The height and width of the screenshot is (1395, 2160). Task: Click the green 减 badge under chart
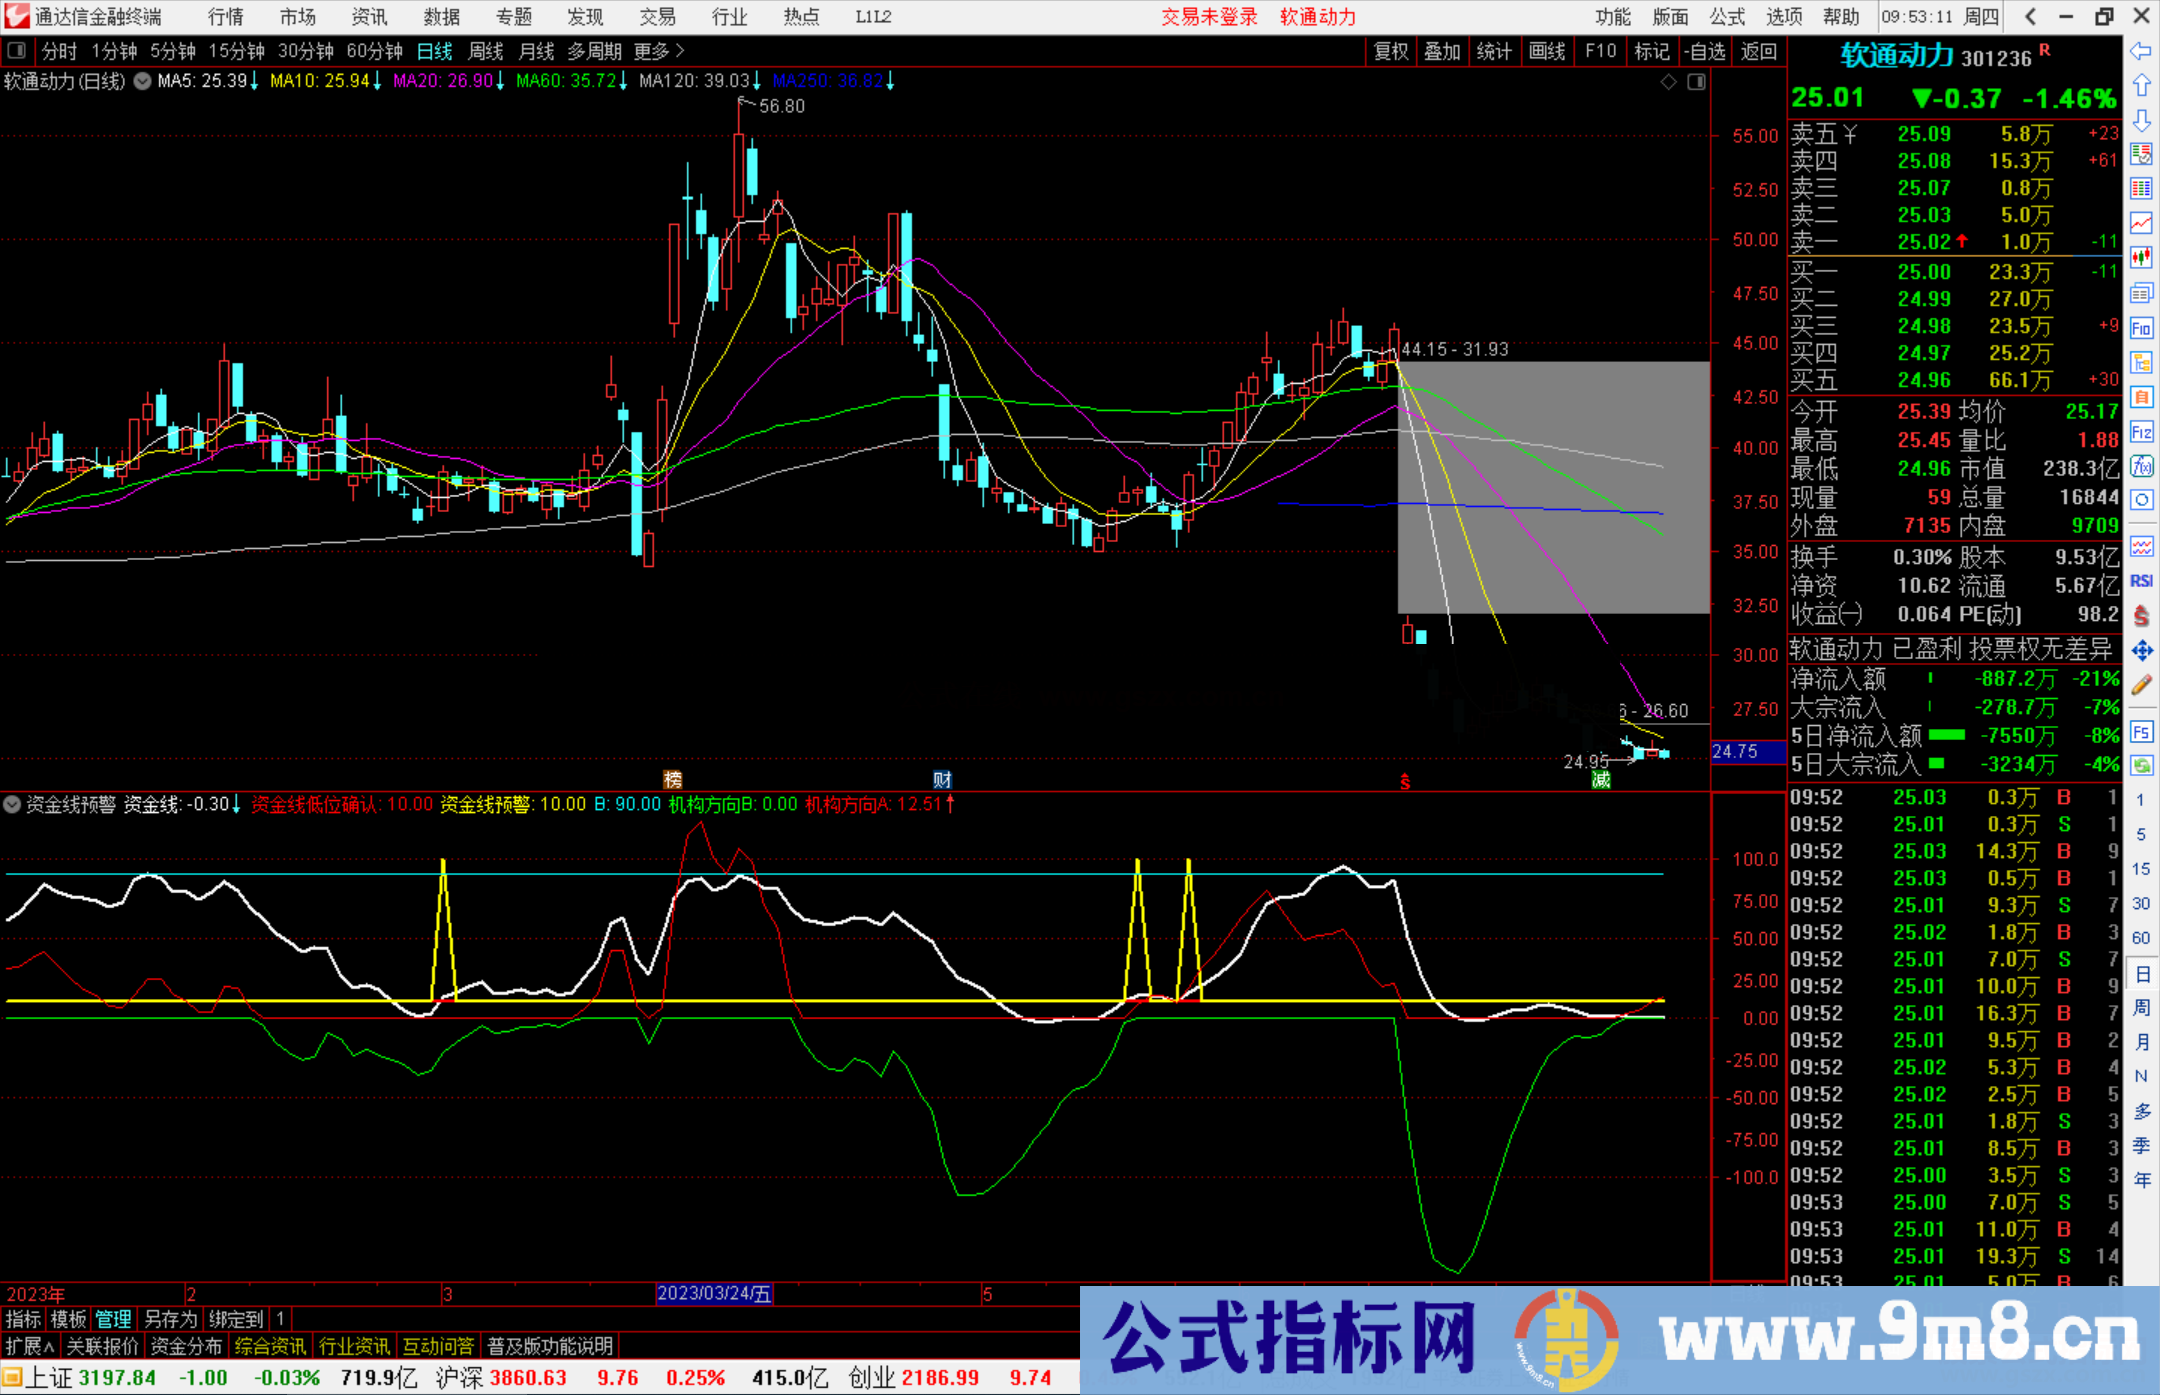(1601, 780)
